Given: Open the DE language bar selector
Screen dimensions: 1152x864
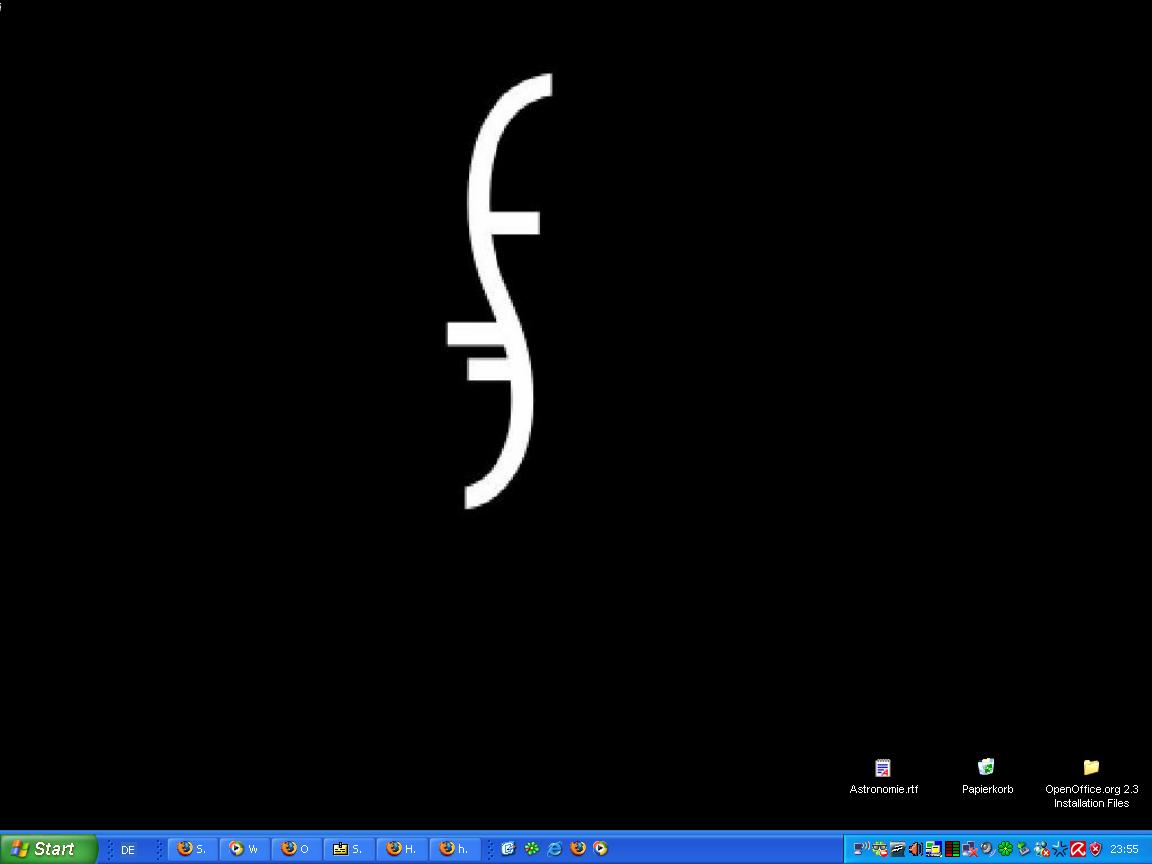Looking at the screenshot, I should click(x=128, y=850).
